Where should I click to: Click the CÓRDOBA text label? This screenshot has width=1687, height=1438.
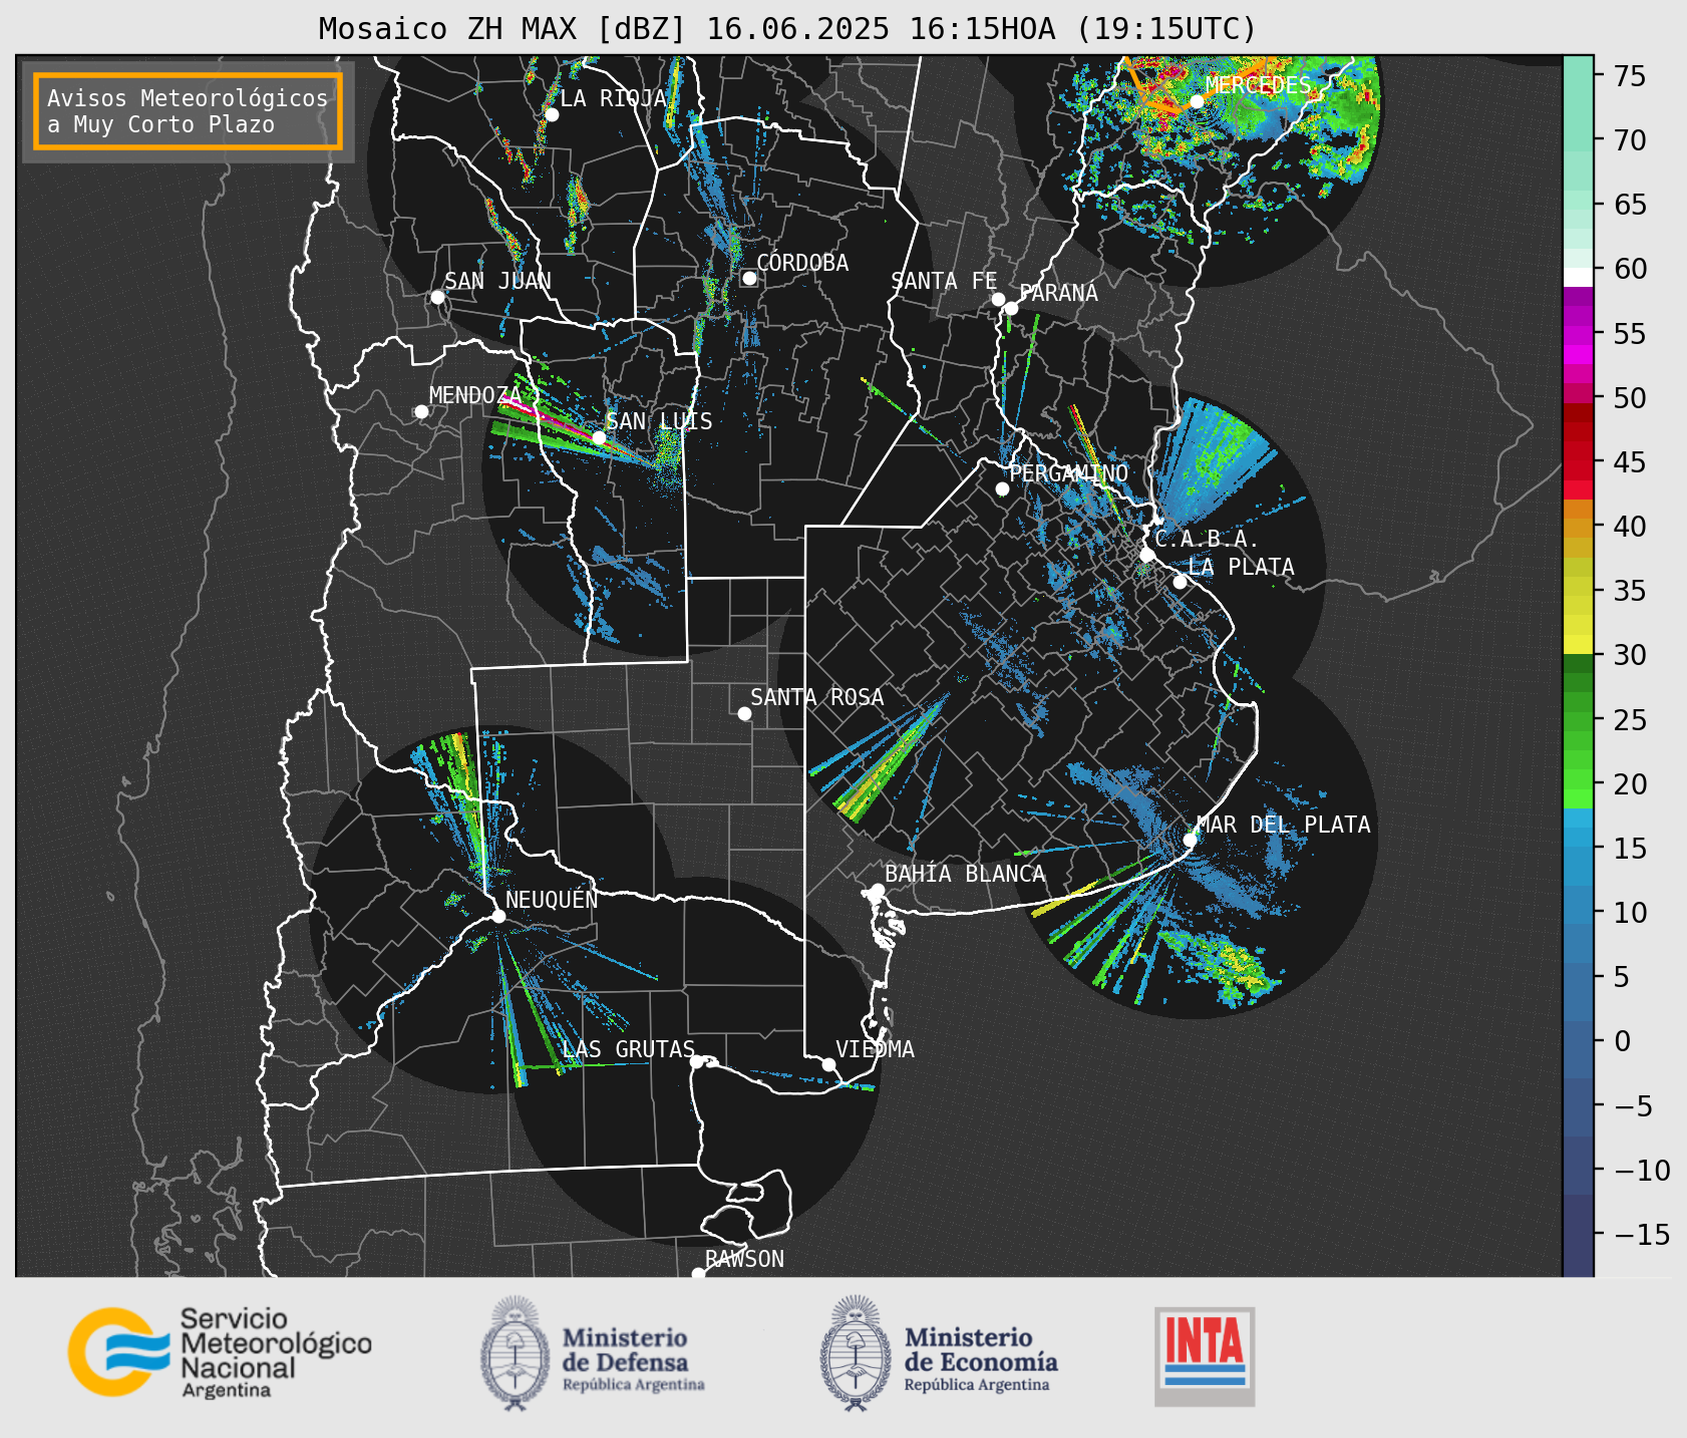802,263
